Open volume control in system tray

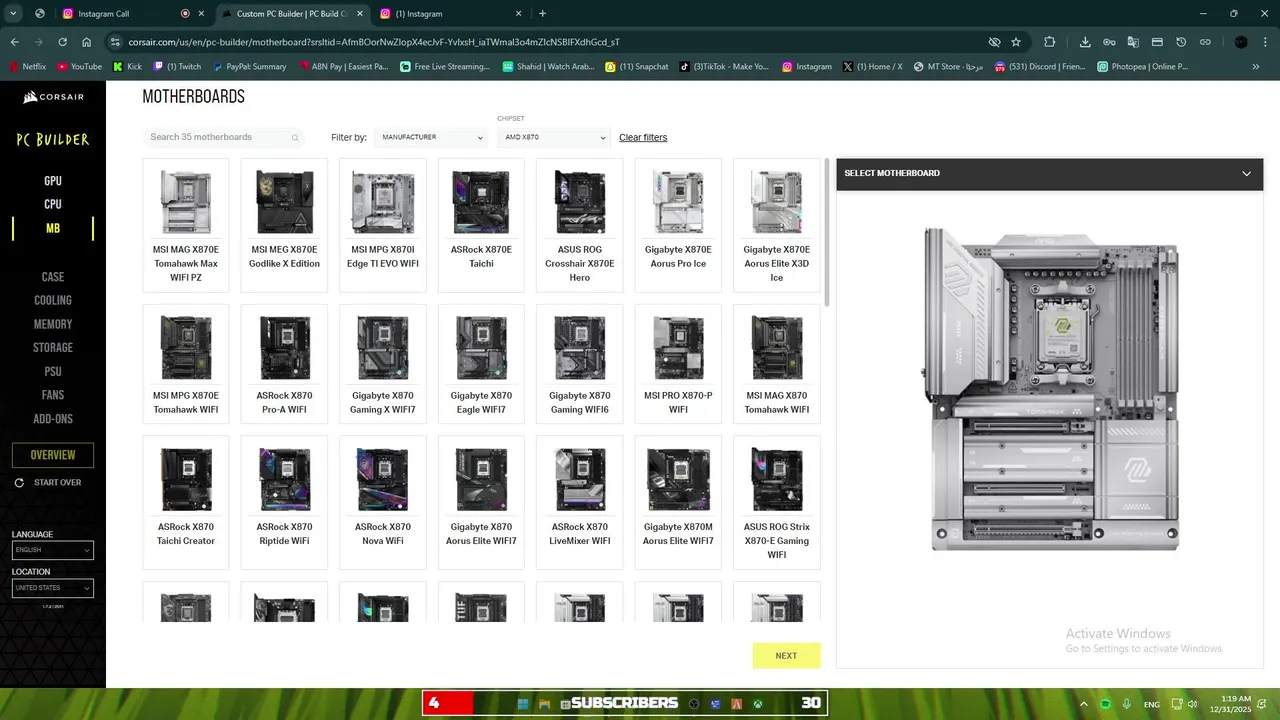pyautogui.click(x=1193, y=704)
